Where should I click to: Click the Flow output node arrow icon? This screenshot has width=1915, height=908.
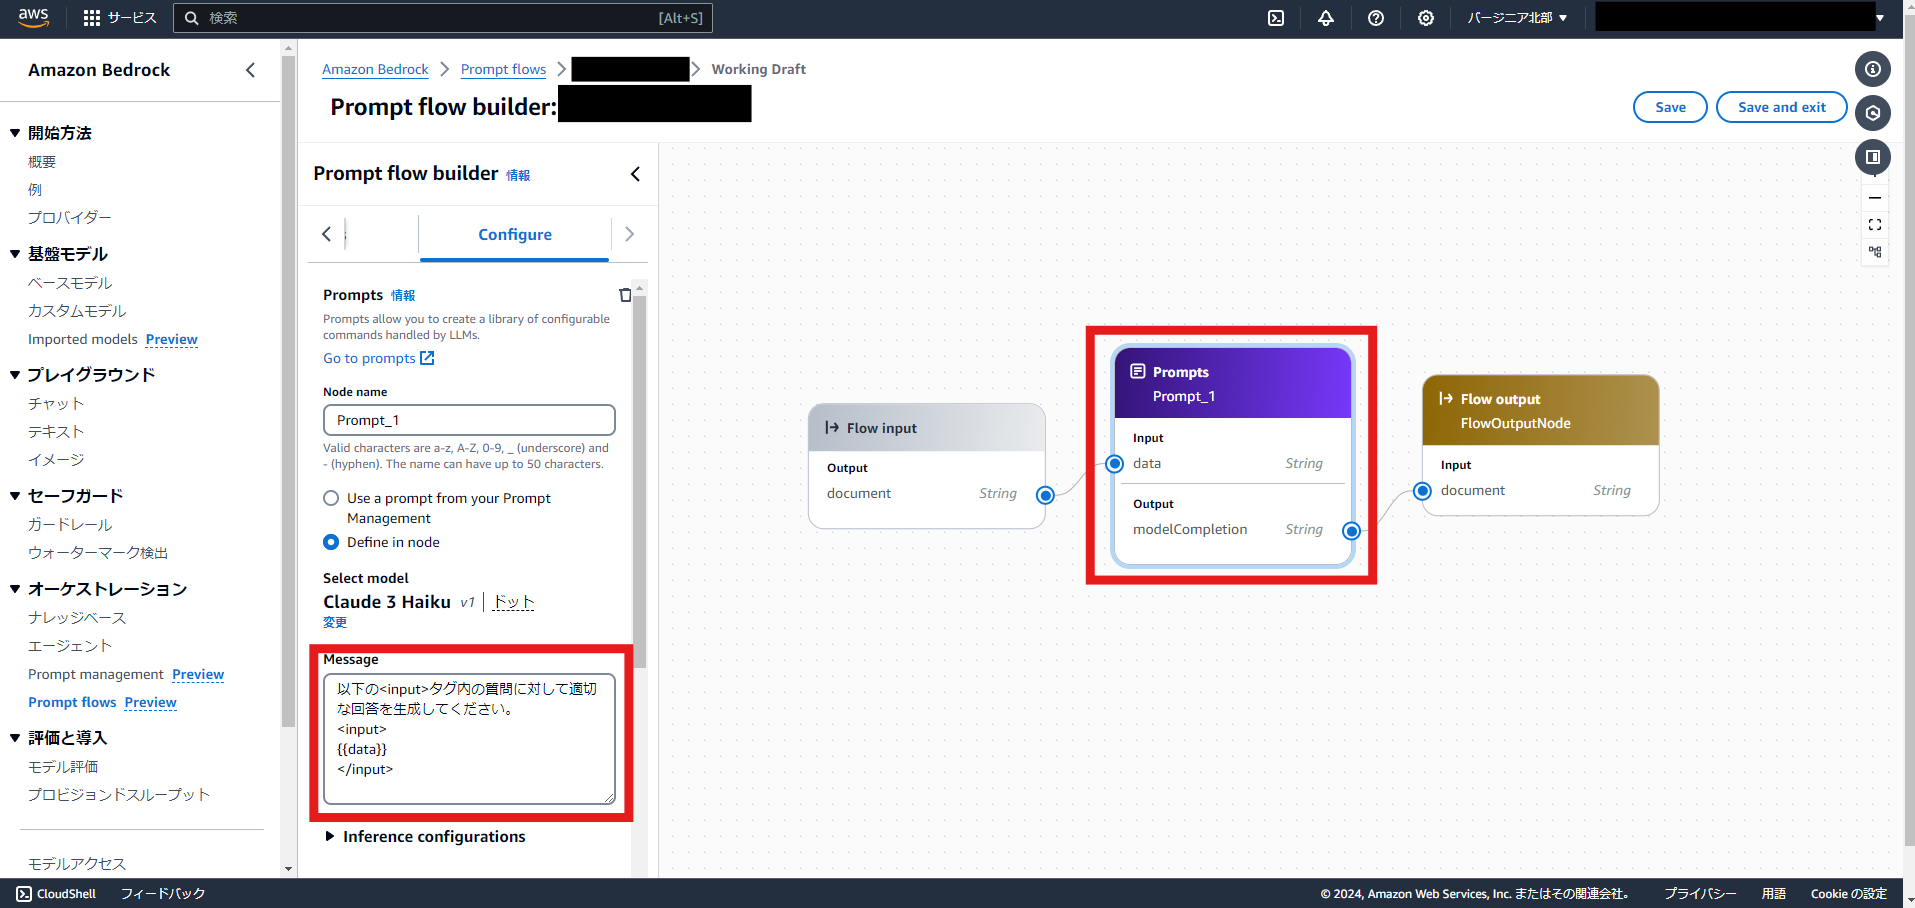(1446, 398)
